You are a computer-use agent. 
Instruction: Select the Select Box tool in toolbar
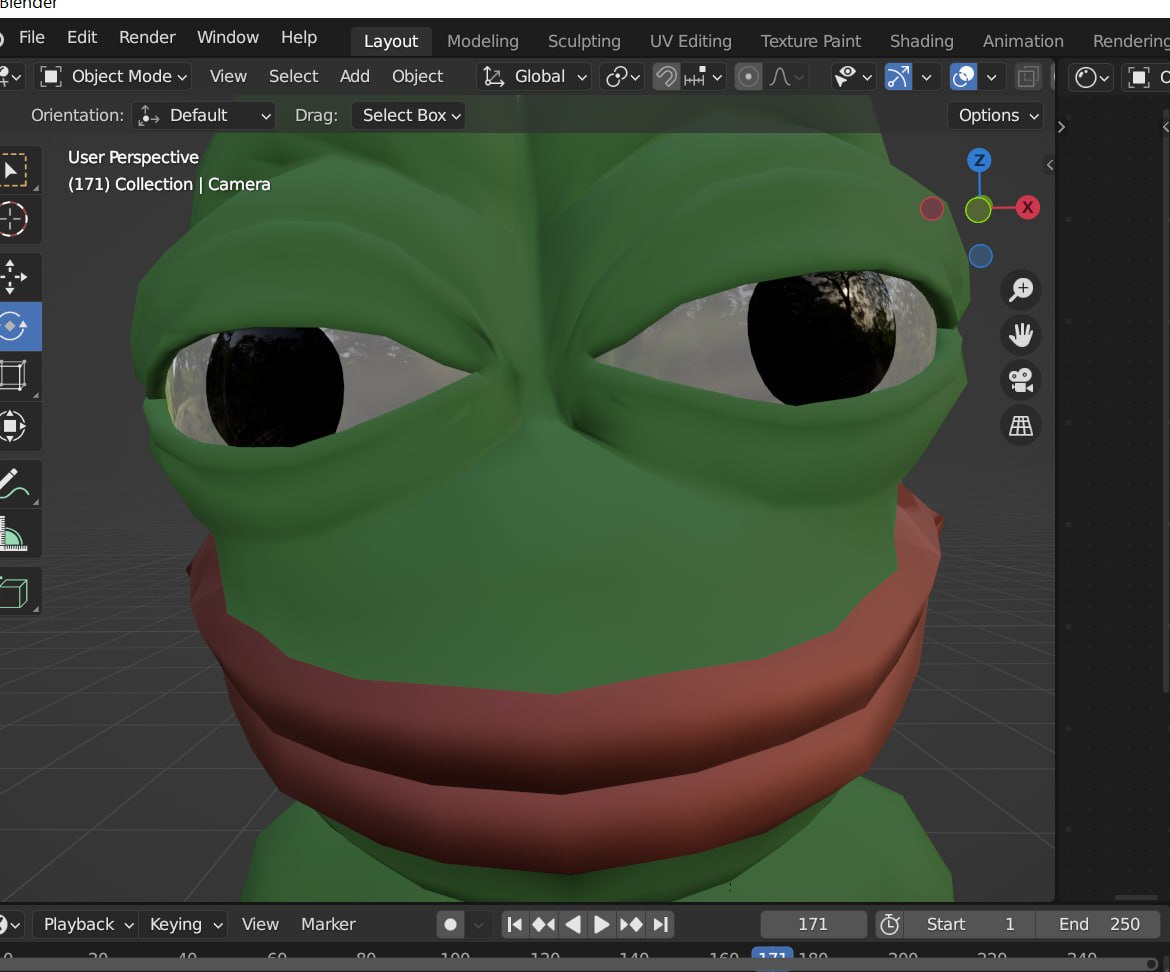pos(13,171)
